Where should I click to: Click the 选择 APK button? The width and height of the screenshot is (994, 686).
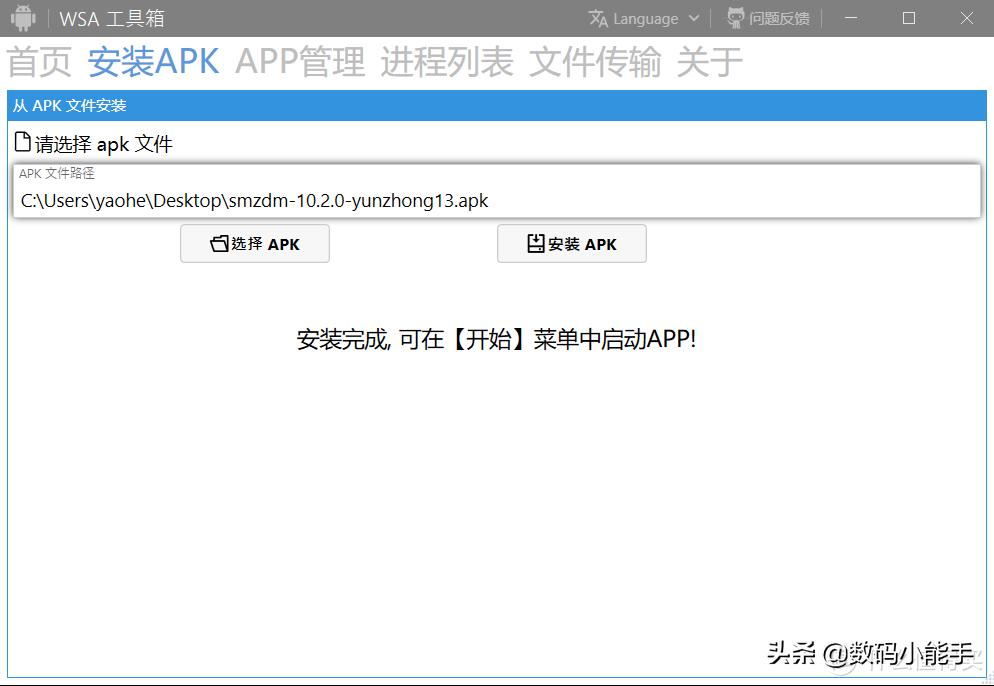[x=255, y=243]
